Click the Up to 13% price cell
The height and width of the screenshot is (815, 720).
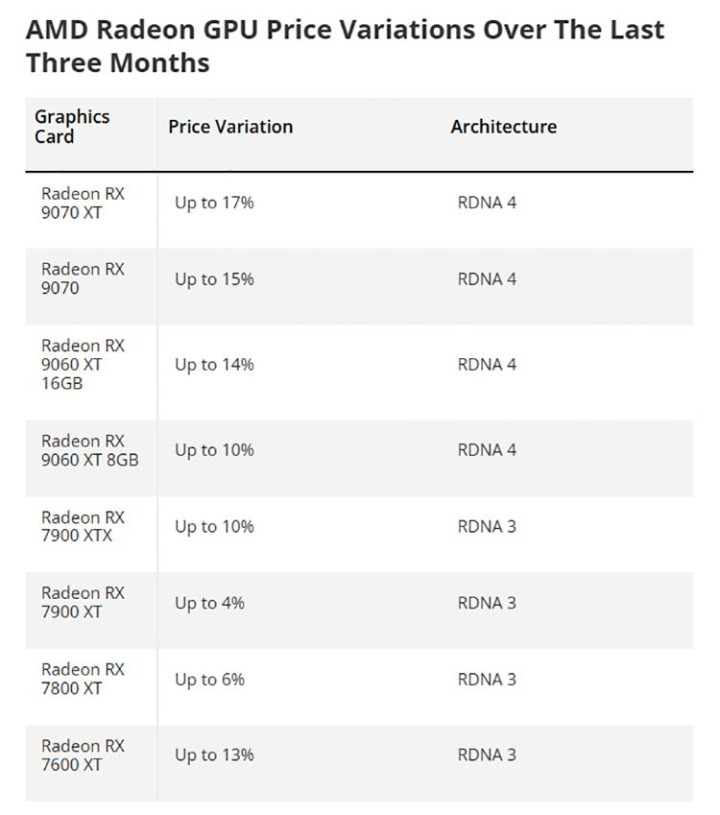[214, 755]
